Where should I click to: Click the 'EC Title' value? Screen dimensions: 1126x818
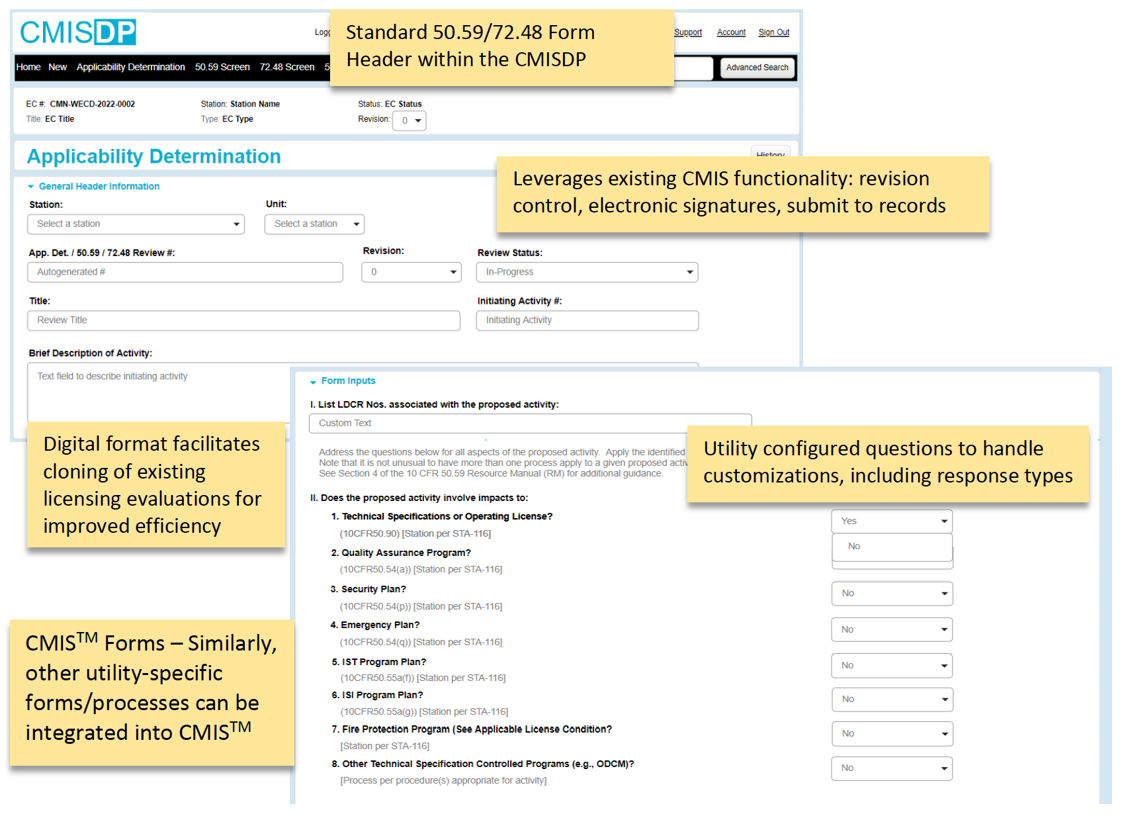[60, 119]
